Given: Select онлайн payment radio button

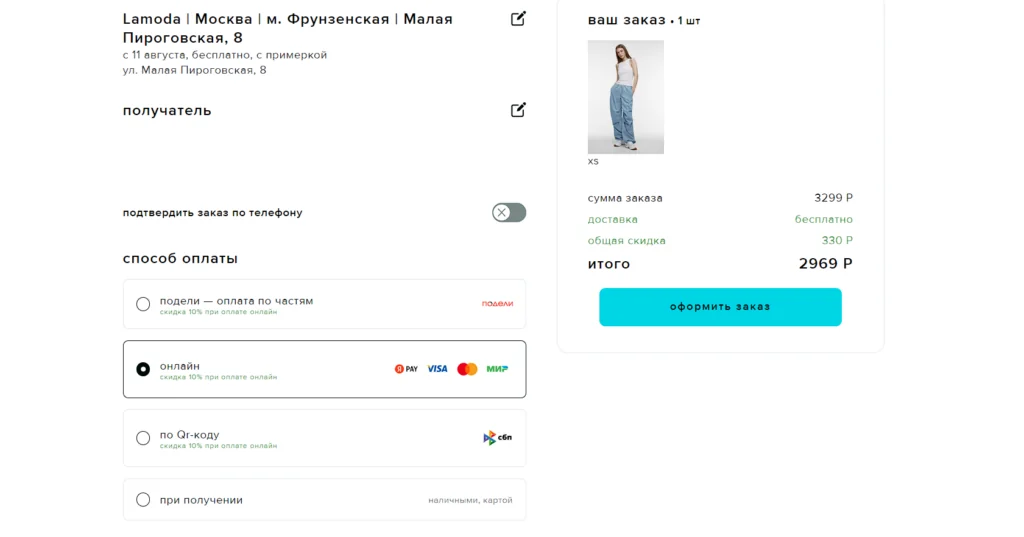Looking at the screenshot, I should [x=143, y=369].
